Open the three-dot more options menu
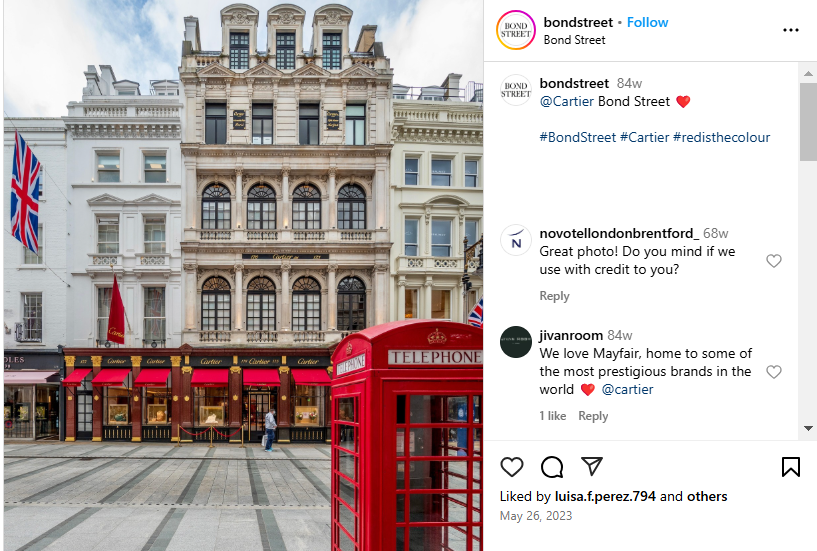Image resolution: width=817 pixels, height=551 pixels. point(790,30)
